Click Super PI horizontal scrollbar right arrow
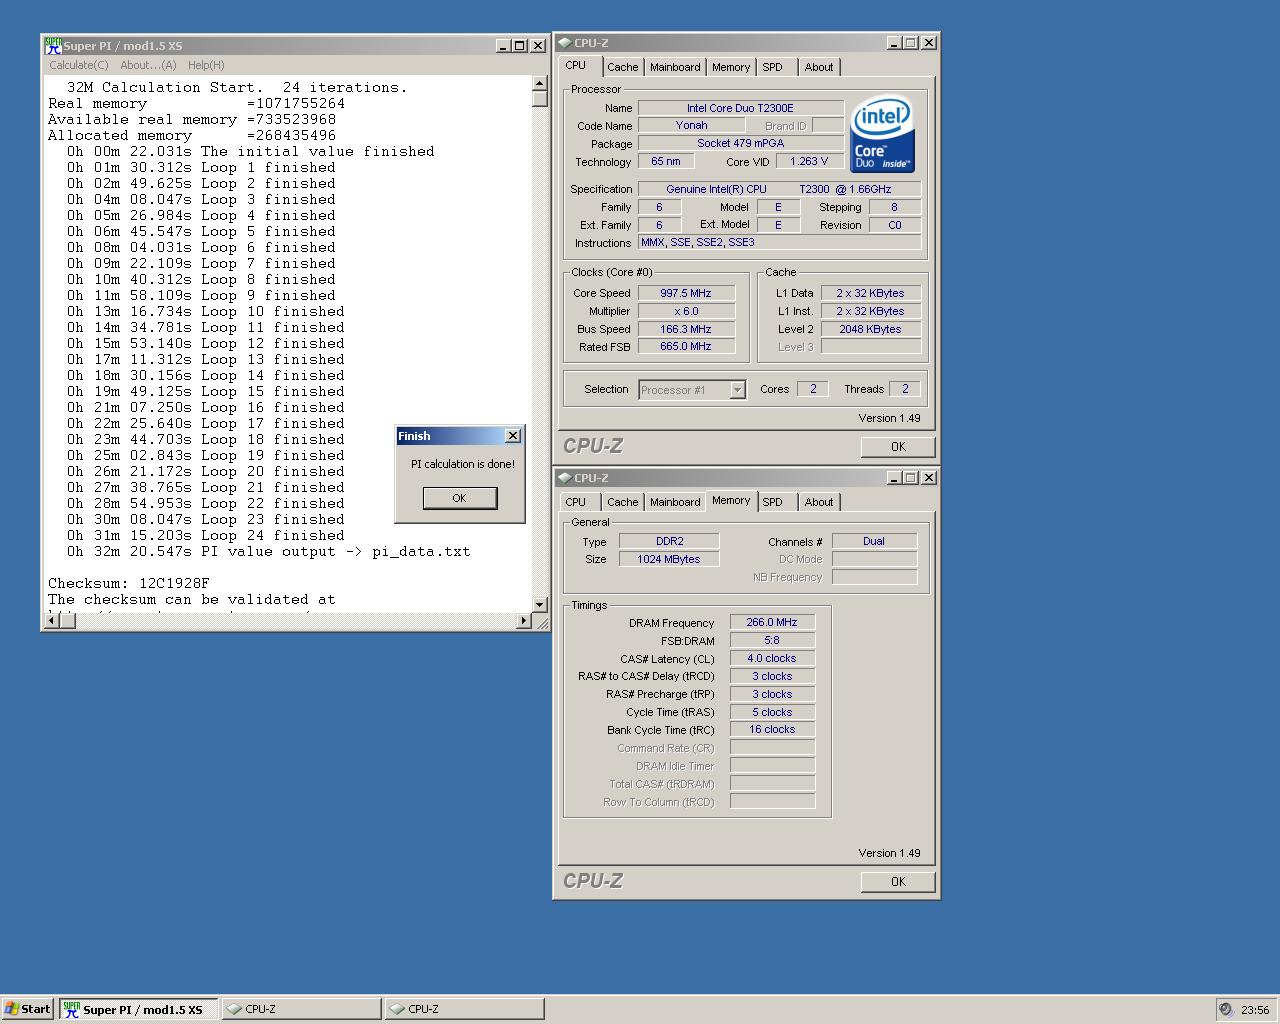 [523, 621]
